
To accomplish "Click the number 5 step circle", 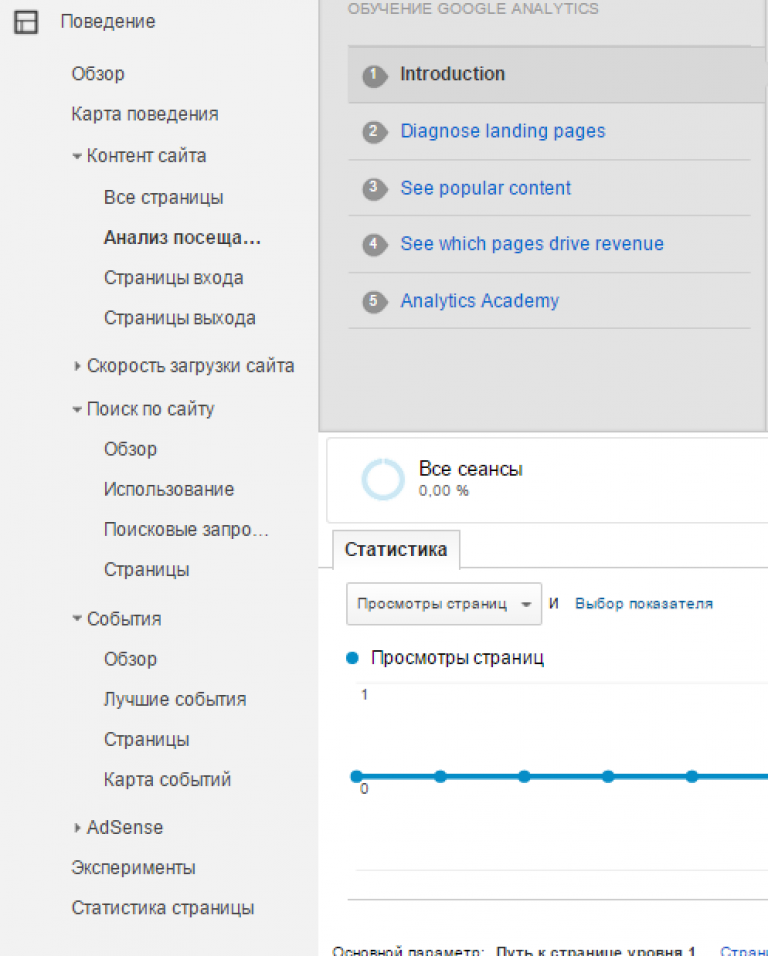I will pos(375,302).
